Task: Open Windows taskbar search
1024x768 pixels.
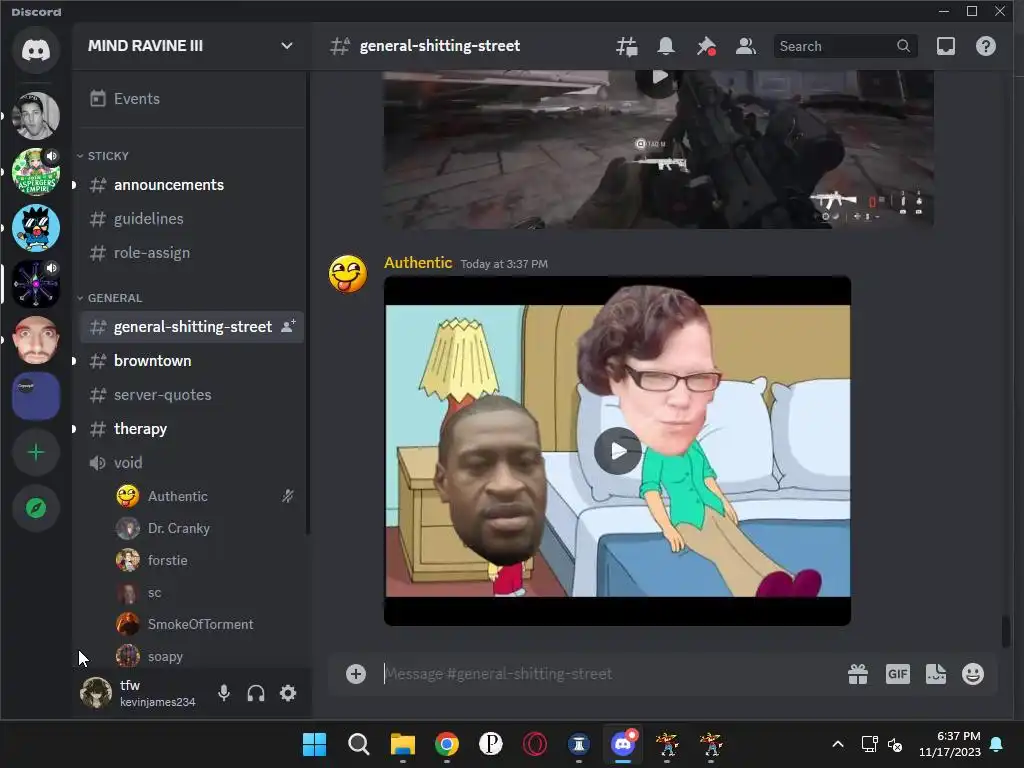Action: tap(359, 744)
